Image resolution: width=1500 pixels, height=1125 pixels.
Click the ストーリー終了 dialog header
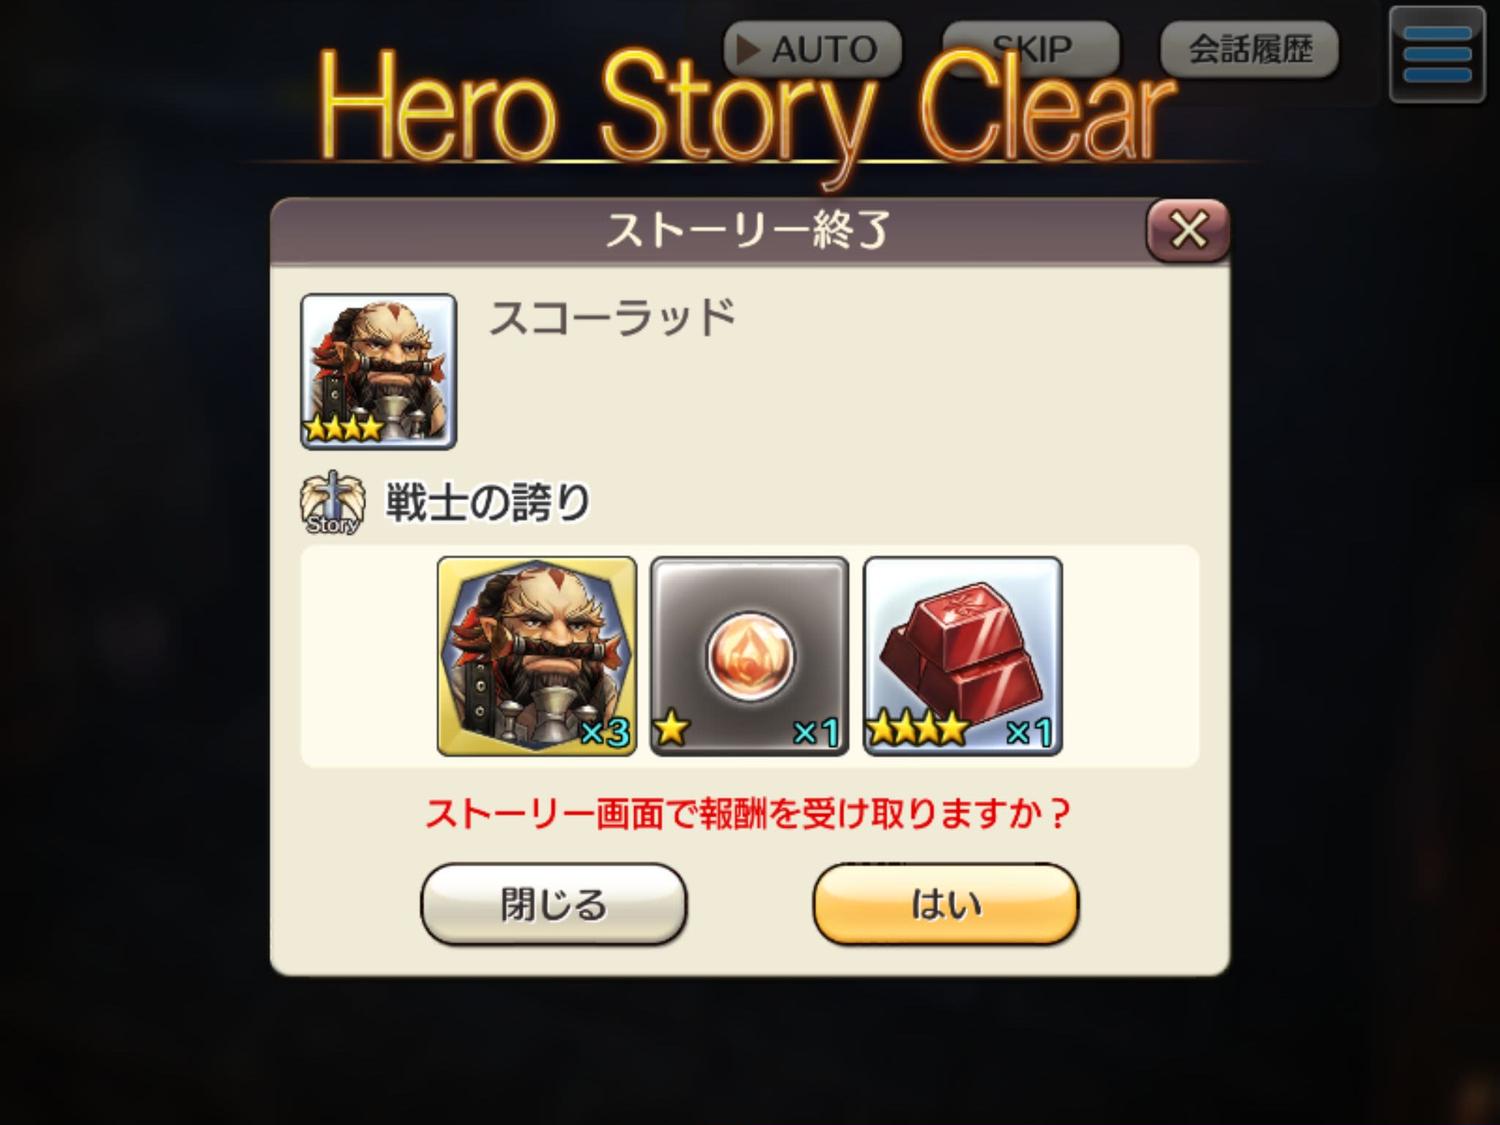click(x=748, y=231)
